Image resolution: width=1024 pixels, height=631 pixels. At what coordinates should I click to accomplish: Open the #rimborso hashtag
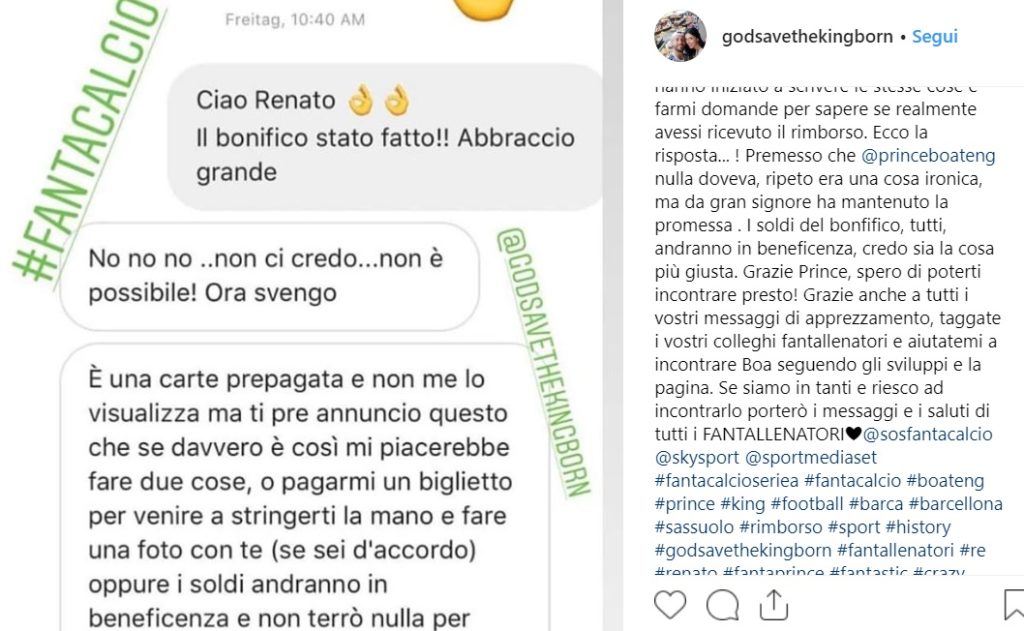(x=781, y=527)
